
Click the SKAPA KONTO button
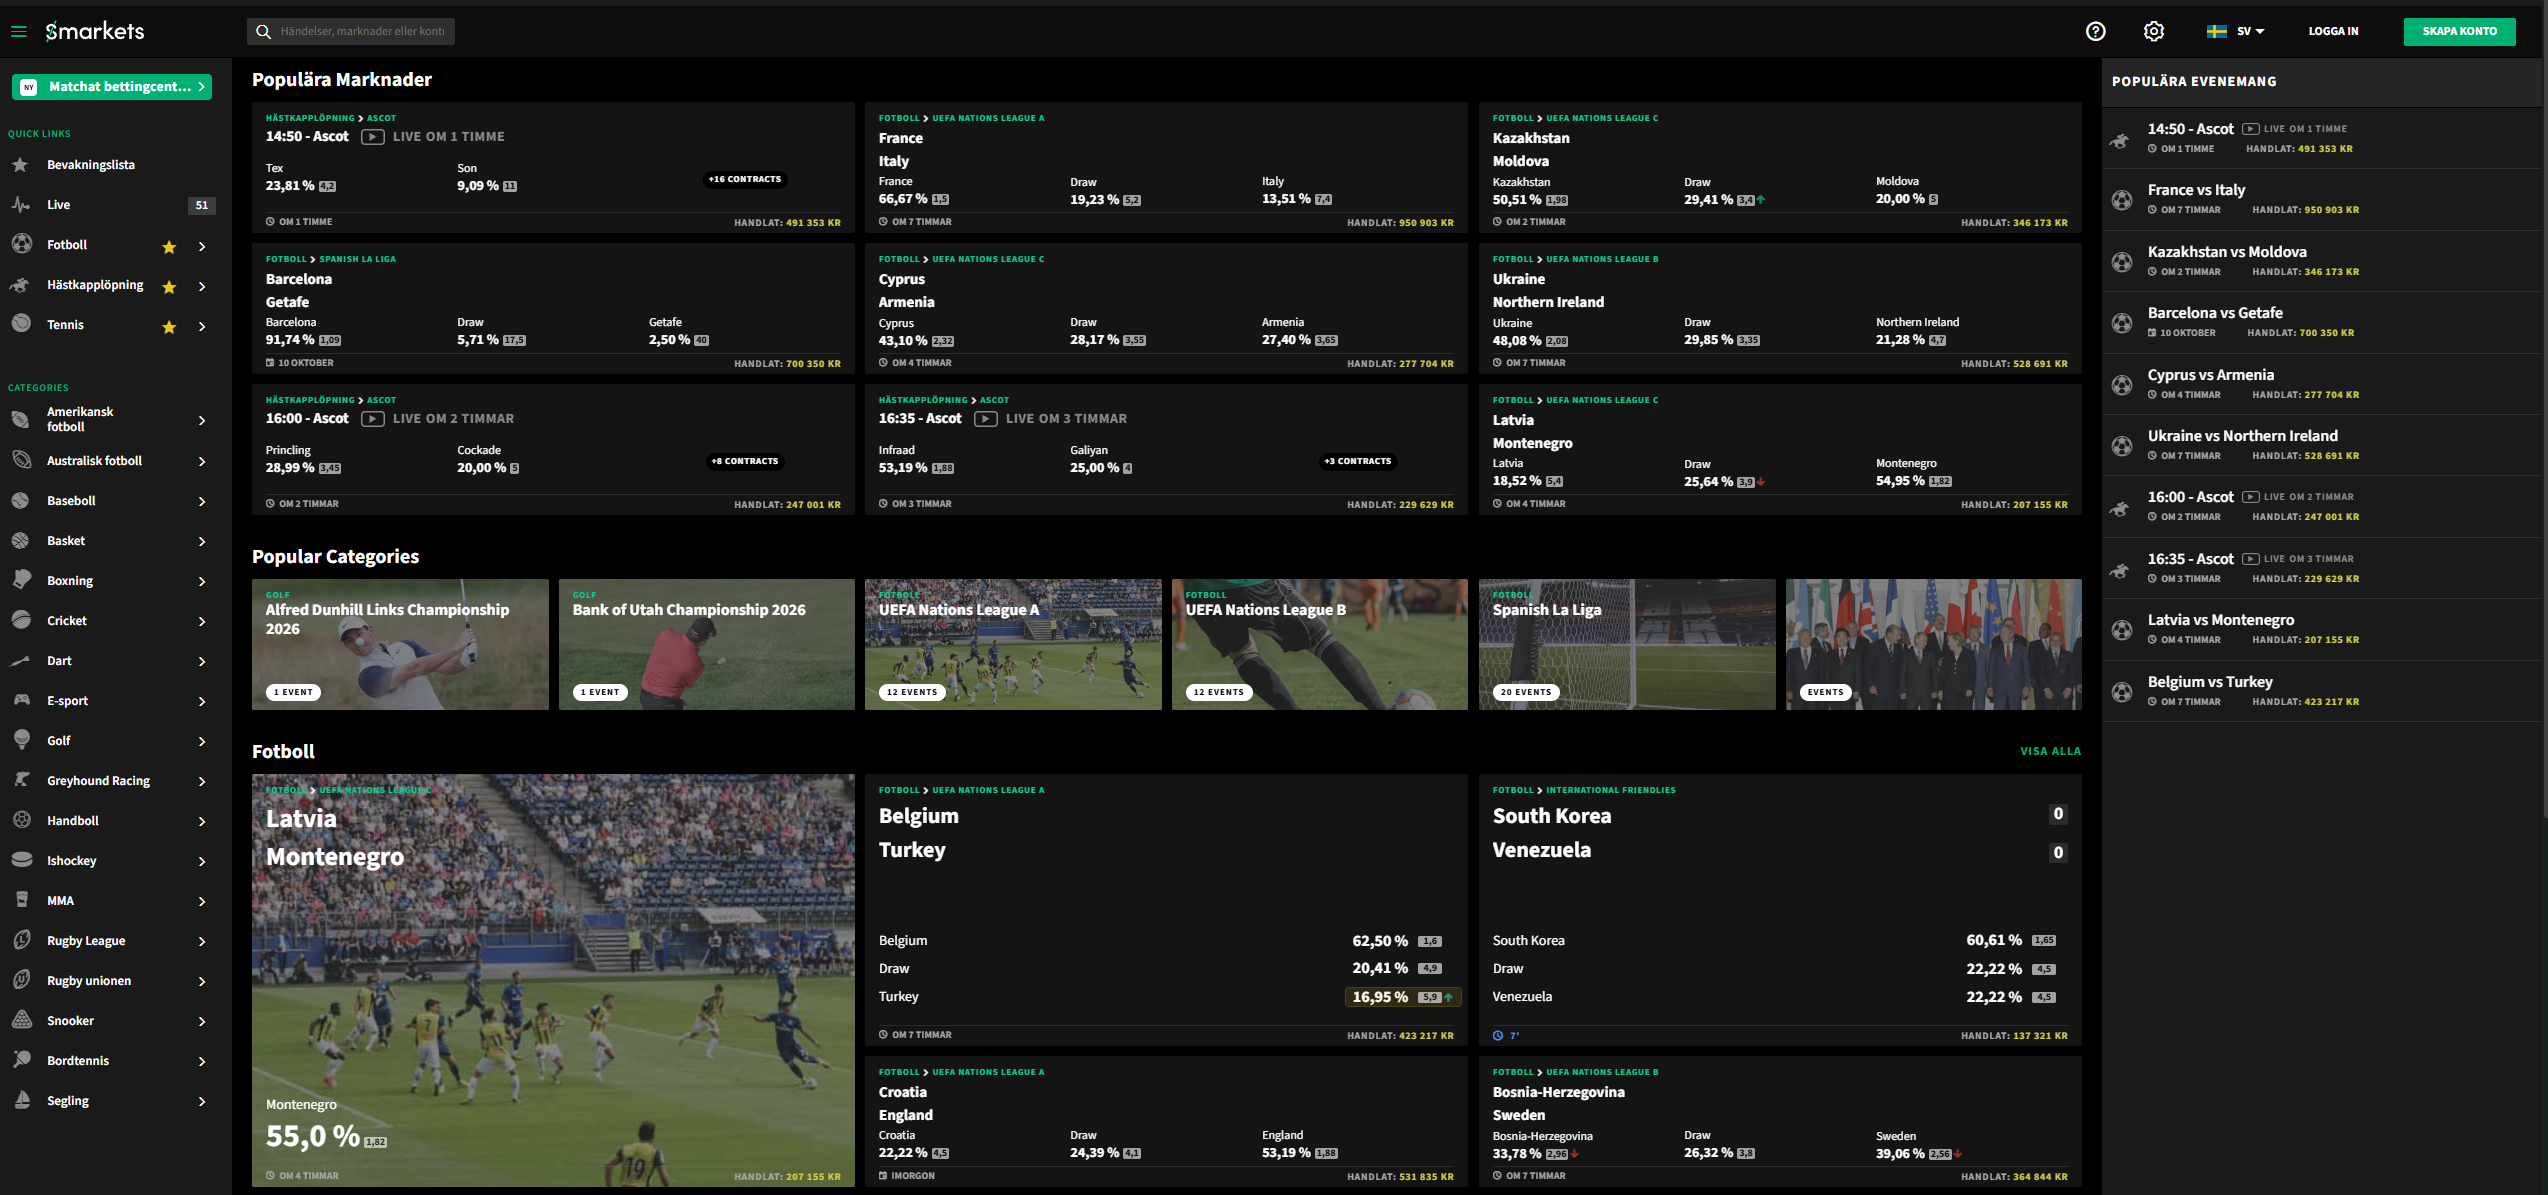(2459, 31)
